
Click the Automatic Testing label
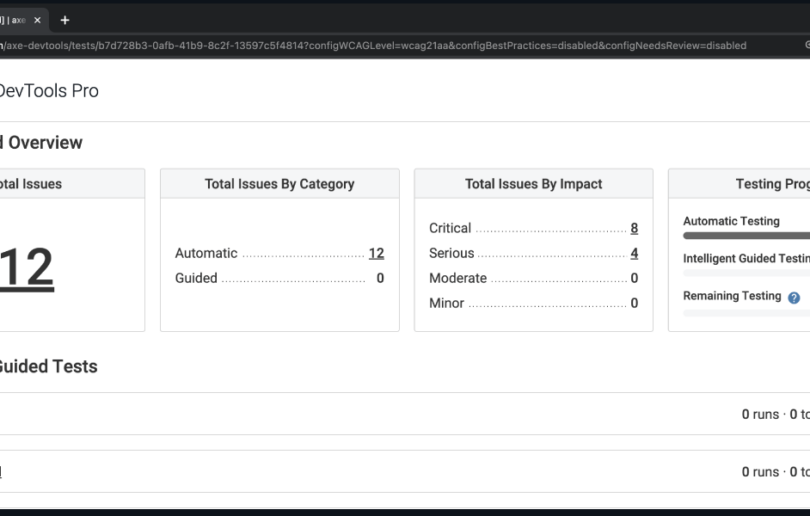[x=731, y=221]
